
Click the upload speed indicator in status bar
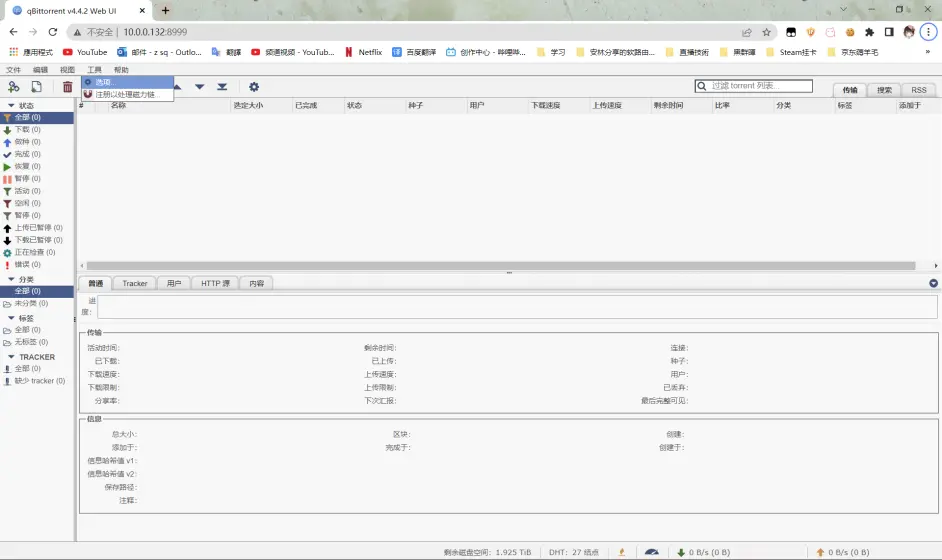pos(843,552)
